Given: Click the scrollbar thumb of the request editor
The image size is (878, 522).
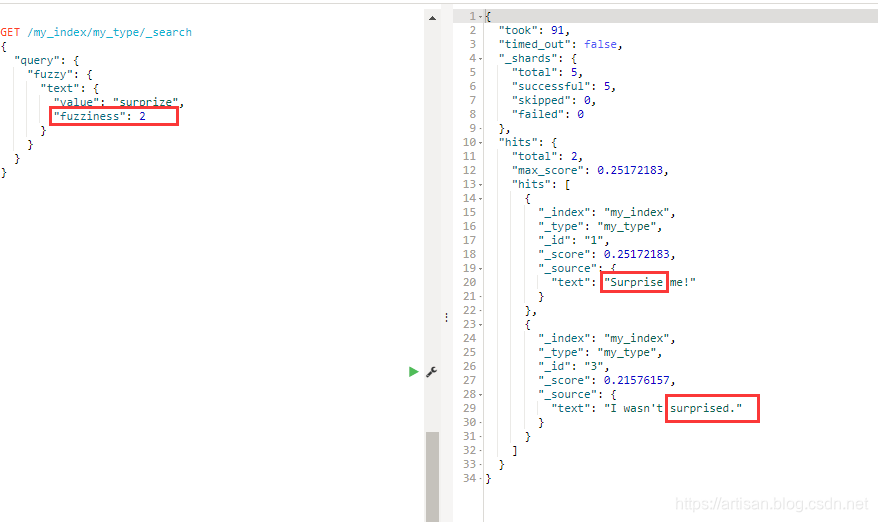Looking at the screenshot, I should click(432, 477).
